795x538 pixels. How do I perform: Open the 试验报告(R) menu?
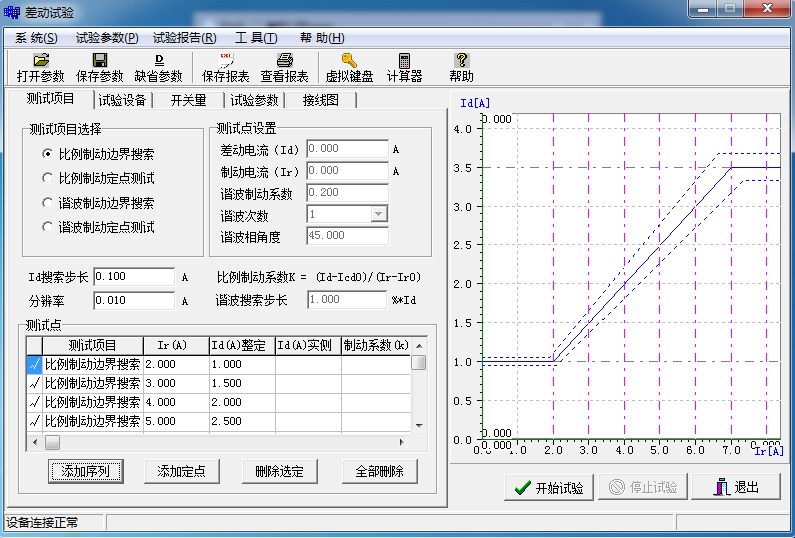[x=184, y=38]
